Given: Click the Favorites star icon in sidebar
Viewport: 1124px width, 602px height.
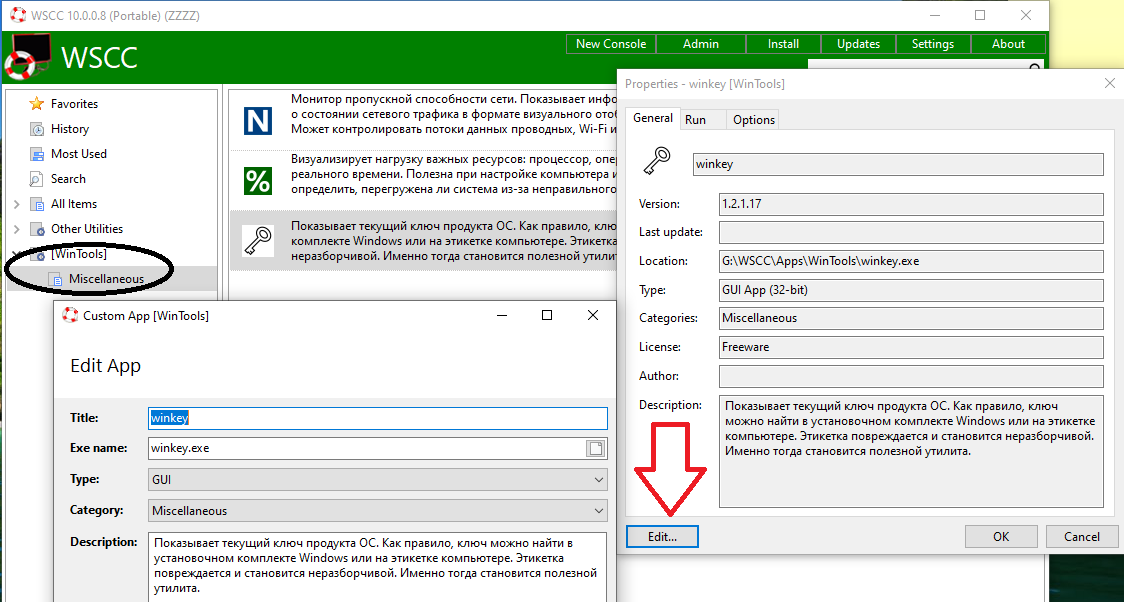Looking at the screenshot, I should tap(37, 104).
